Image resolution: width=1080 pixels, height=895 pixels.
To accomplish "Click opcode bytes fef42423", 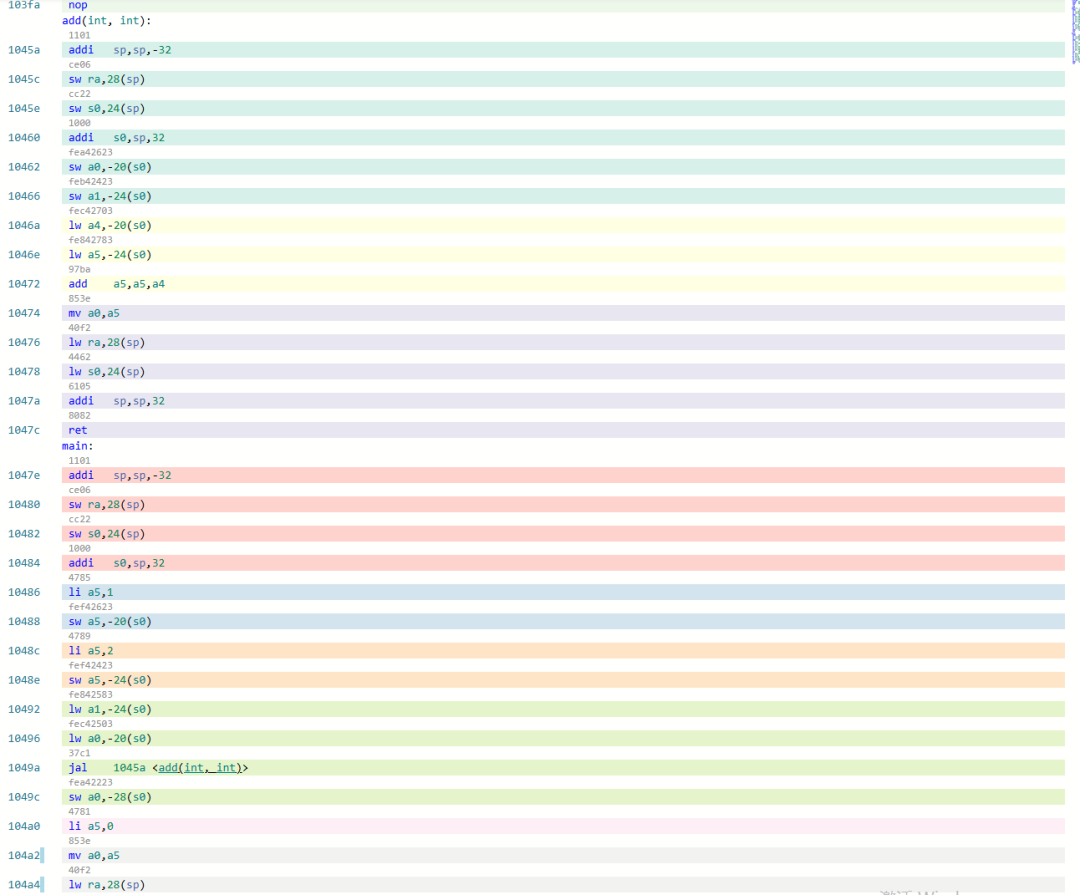I will (90, 666).
